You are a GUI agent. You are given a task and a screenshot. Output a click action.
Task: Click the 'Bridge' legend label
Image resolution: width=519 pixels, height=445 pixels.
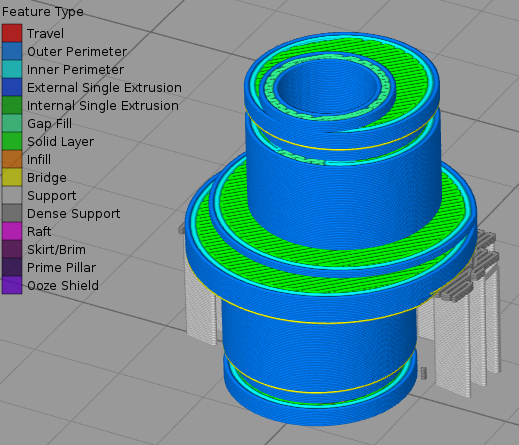pyautogui.click(x=47, y=178)
